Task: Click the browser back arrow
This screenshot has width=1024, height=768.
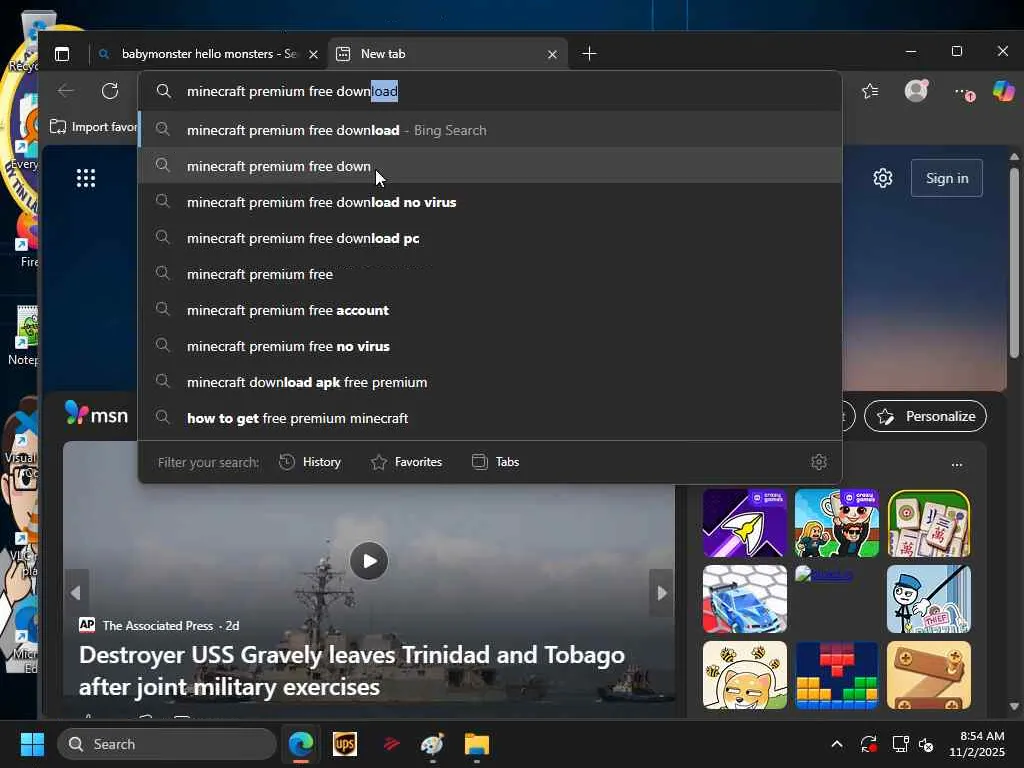Action: [65, 91]
